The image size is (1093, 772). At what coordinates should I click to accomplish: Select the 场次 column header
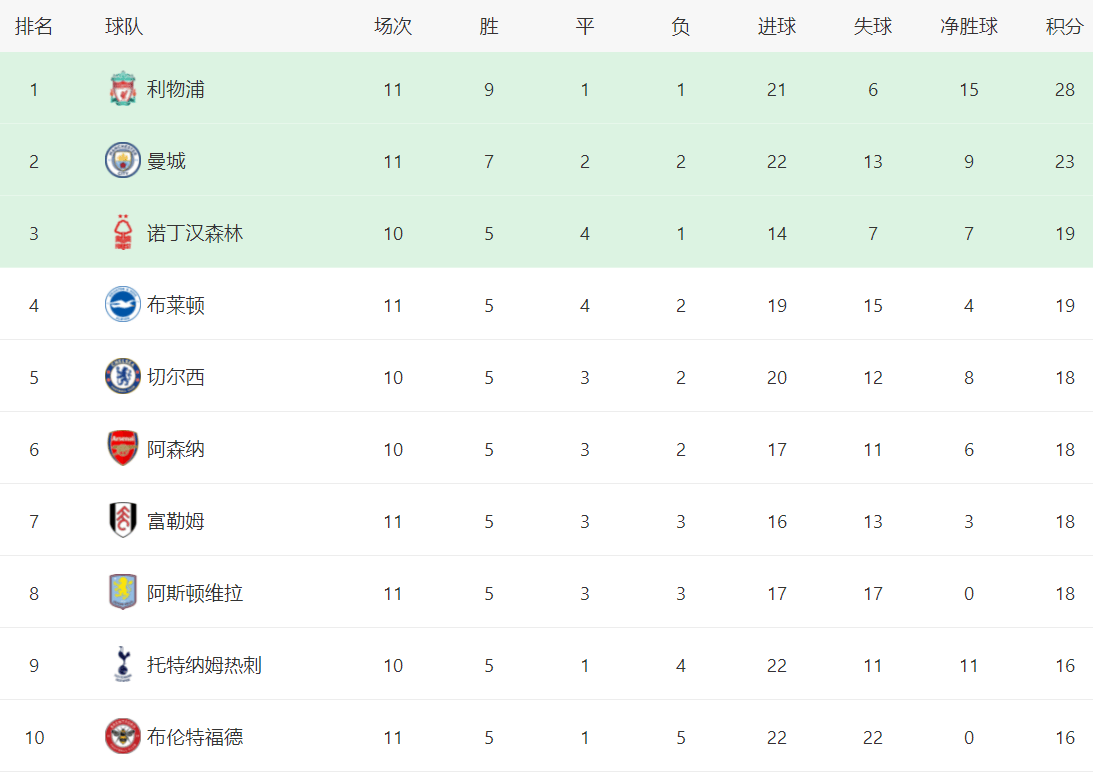click(393, 27)
